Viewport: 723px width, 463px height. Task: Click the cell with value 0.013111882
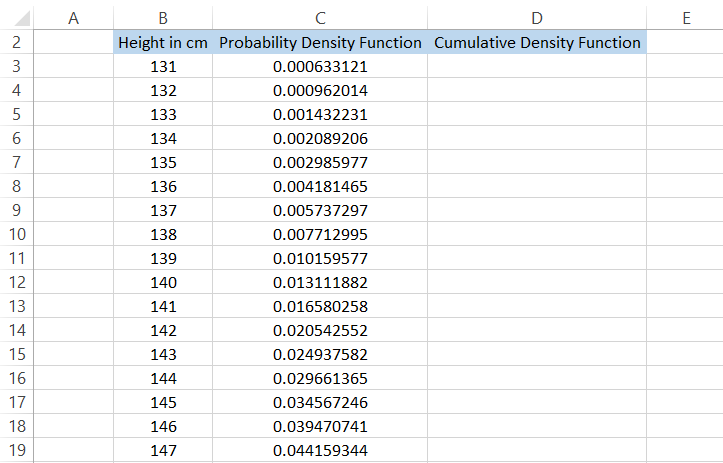pos(320,282)
